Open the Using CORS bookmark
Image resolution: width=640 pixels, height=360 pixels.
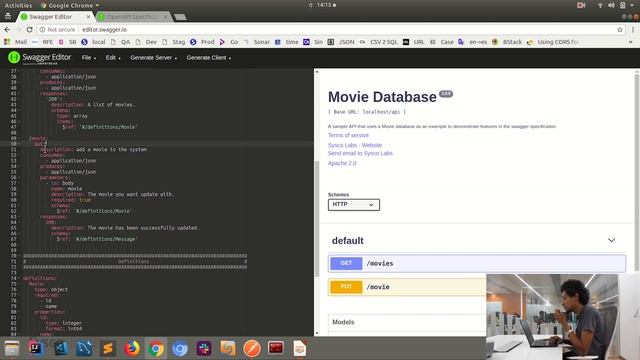553,42
